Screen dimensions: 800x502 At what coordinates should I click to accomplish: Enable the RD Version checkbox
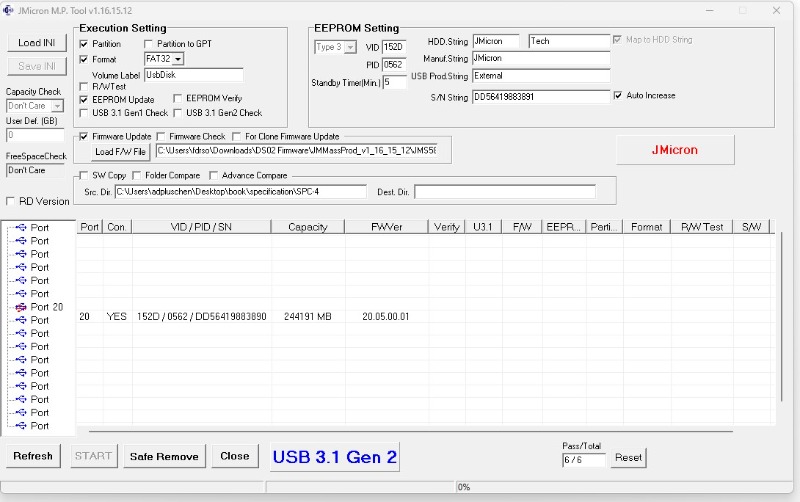coord(11,201)
